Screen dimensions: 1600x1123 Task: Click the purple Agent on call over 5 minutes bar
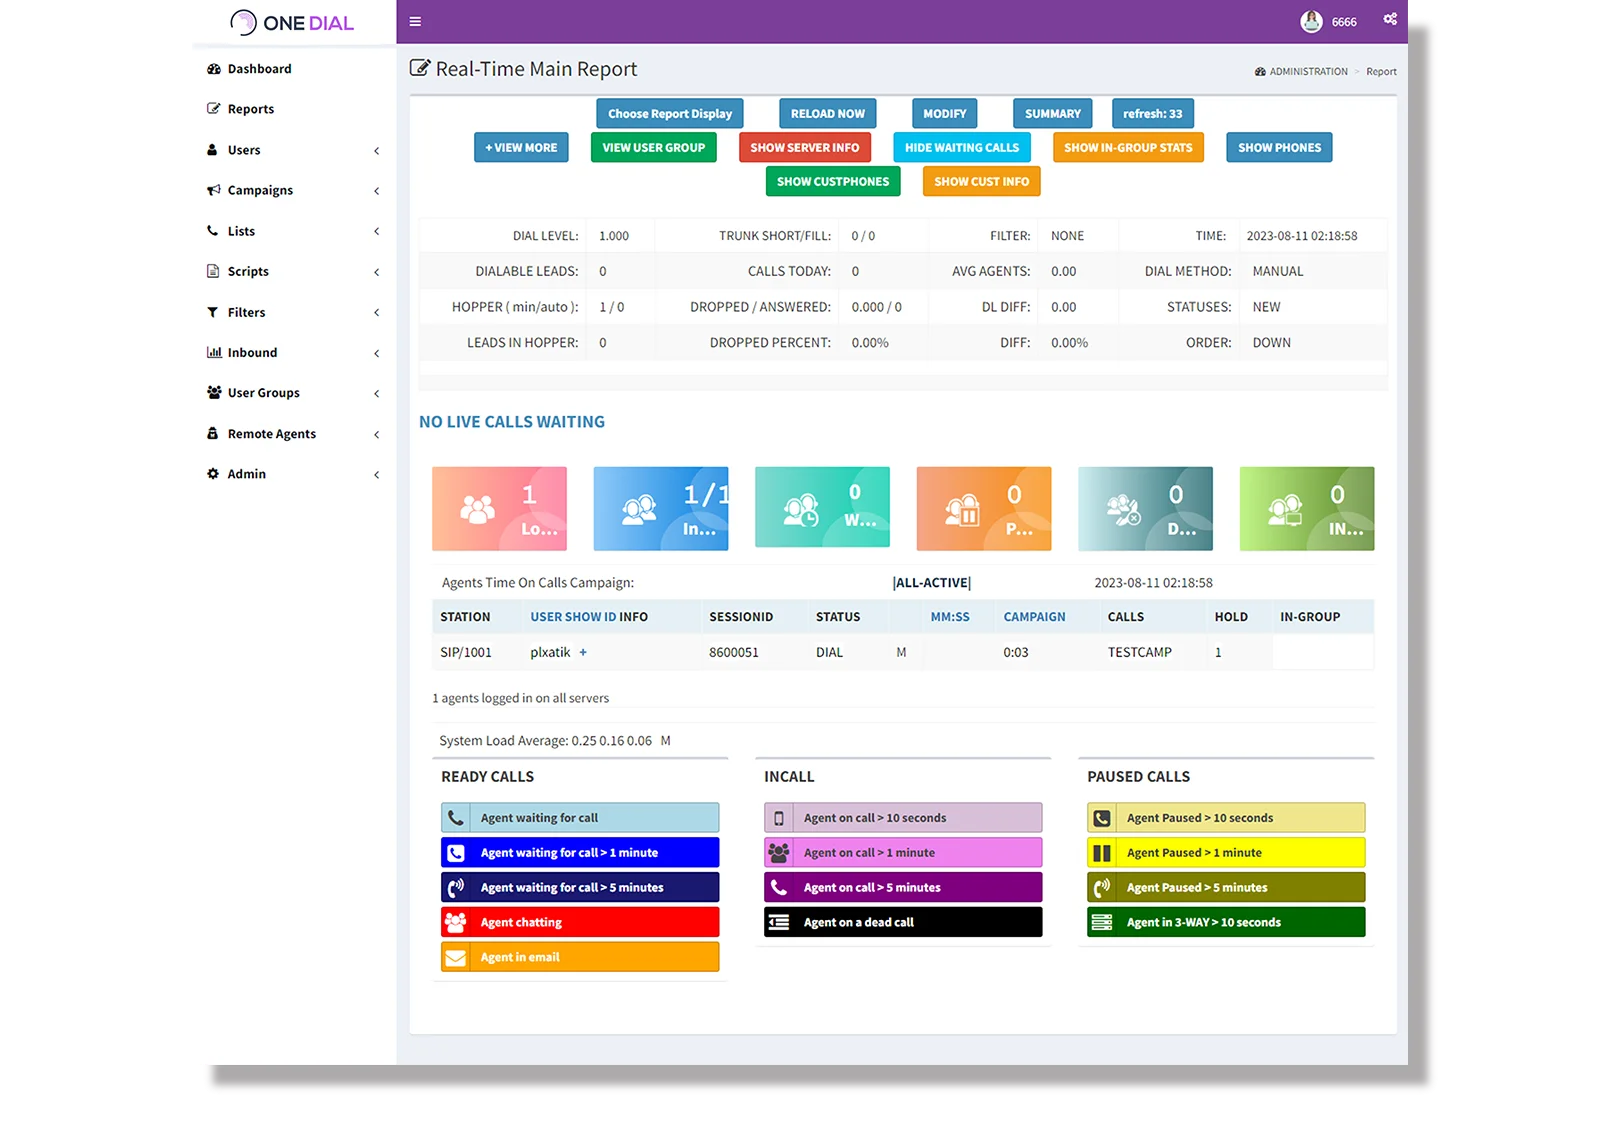[902, 887]
